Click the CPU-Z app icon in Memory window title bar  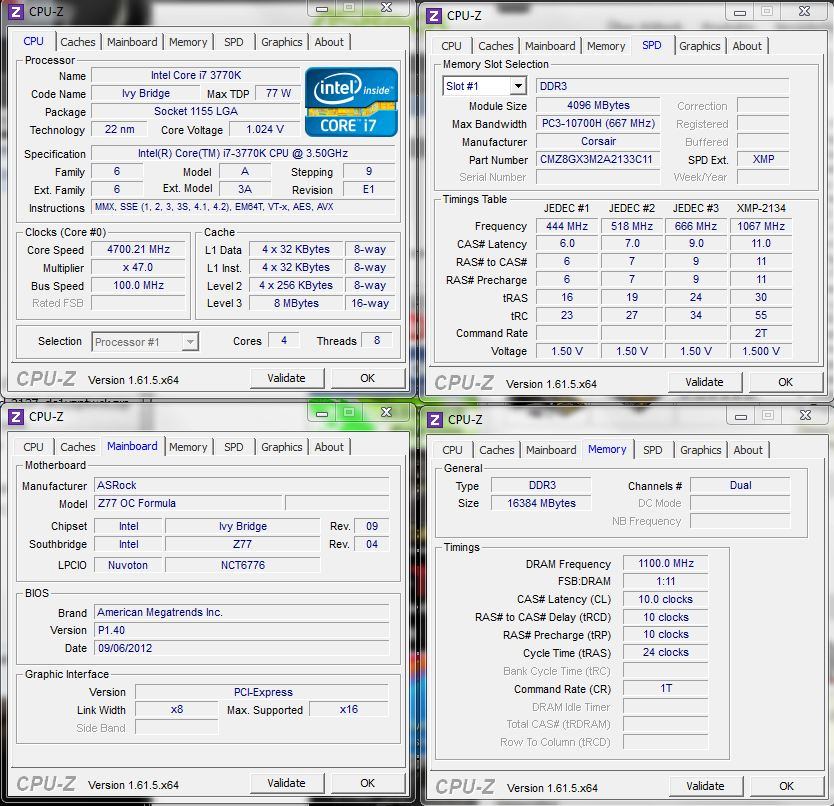tap(435, 420)
